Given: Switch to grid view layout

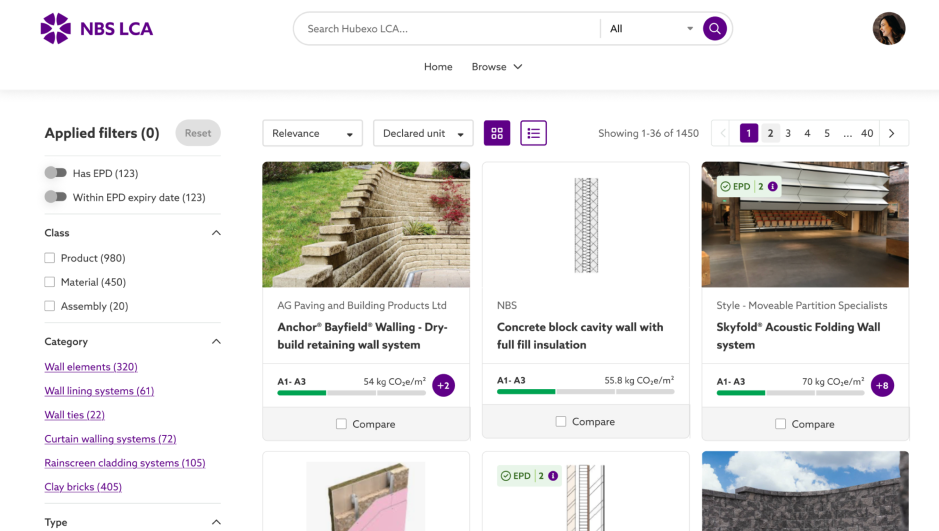Looking at the screenshot, I should tap(497, 133).
